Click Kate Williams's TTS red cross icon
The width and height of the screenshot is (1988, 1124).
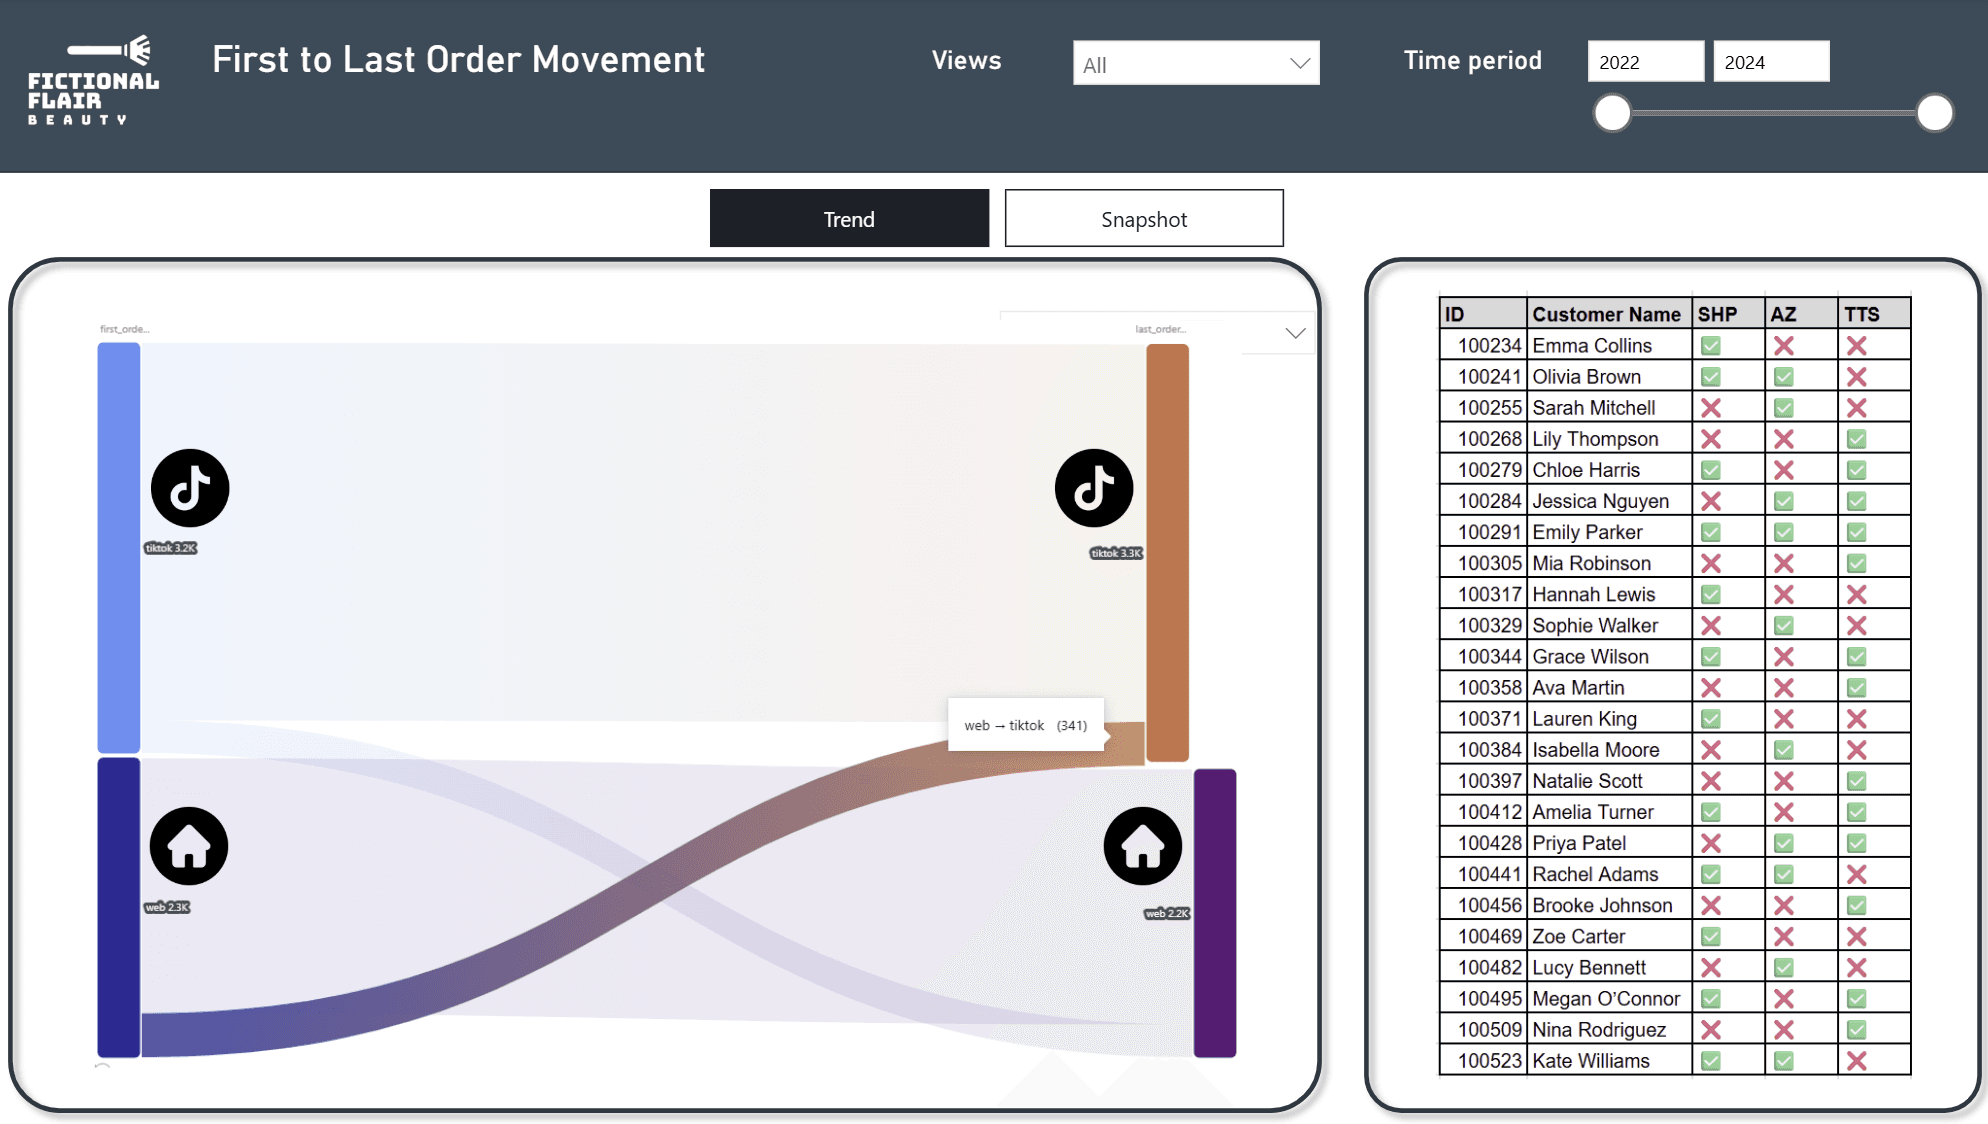tap(1857, 1061)
